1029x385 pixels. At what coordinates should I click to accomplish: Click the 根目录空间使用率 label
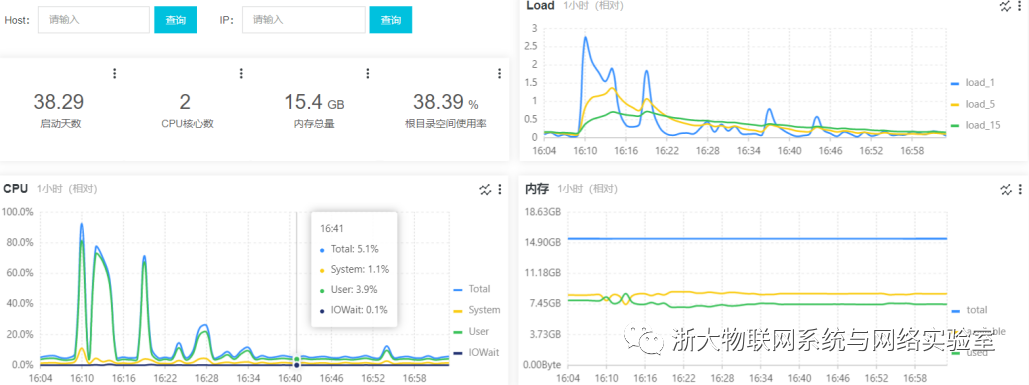[x=446, y=123]
